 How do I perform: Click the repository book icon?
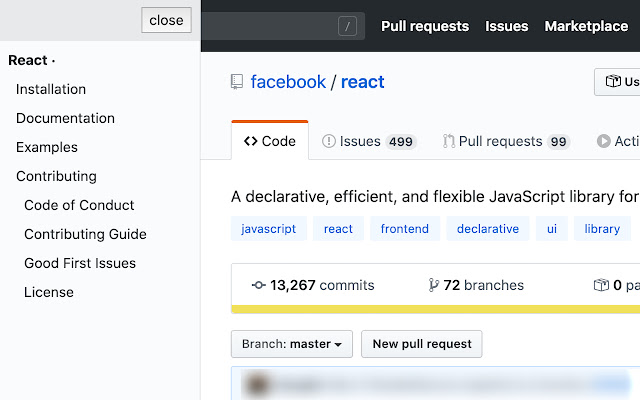(x=237, y=82)
